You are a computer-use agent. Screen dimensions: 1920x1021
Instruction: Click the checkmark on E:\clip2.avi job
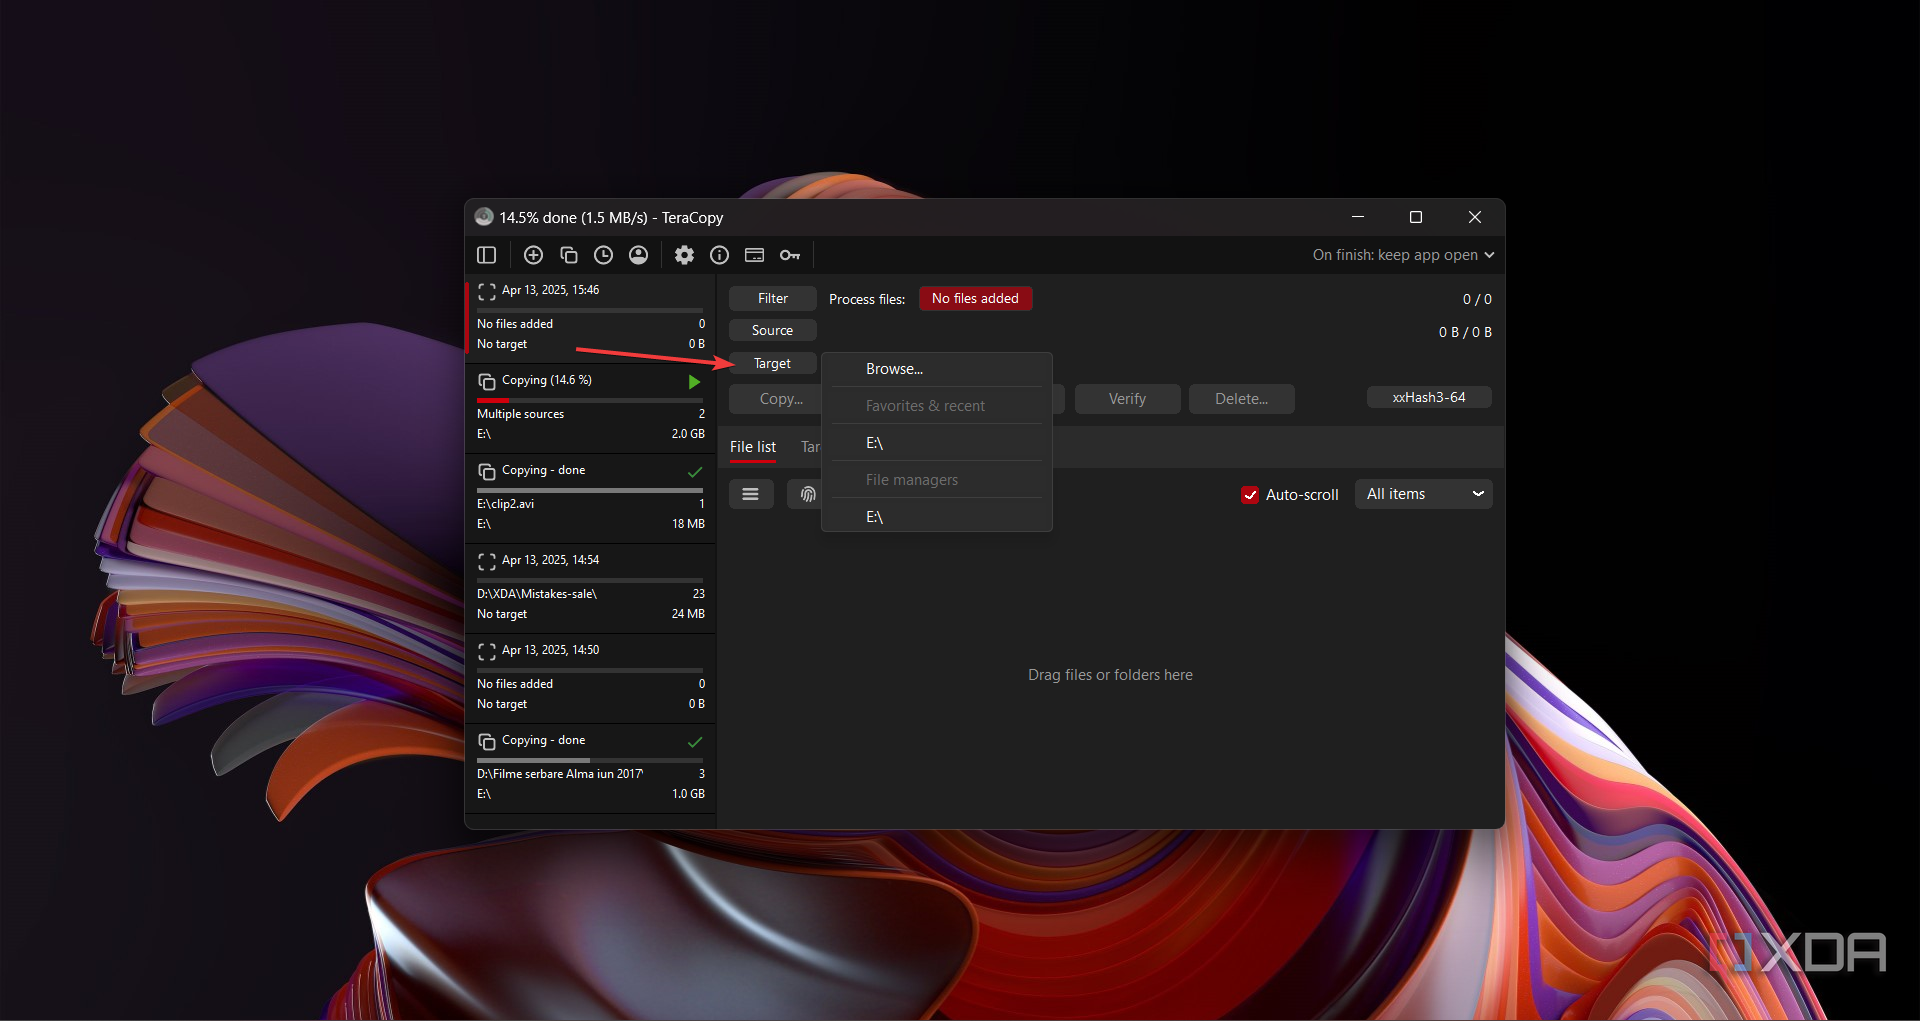(695, 472)
